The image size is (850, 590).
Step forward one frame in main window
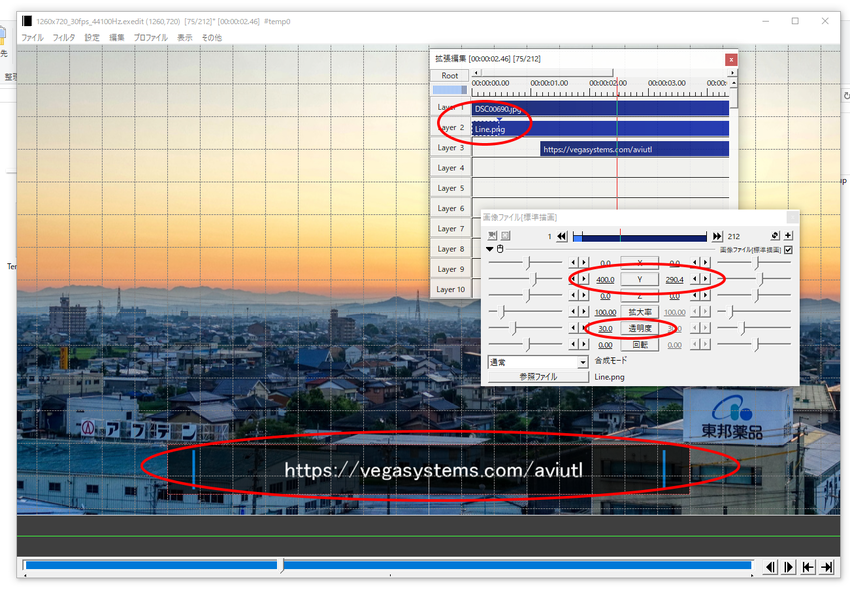click(788, 567)
